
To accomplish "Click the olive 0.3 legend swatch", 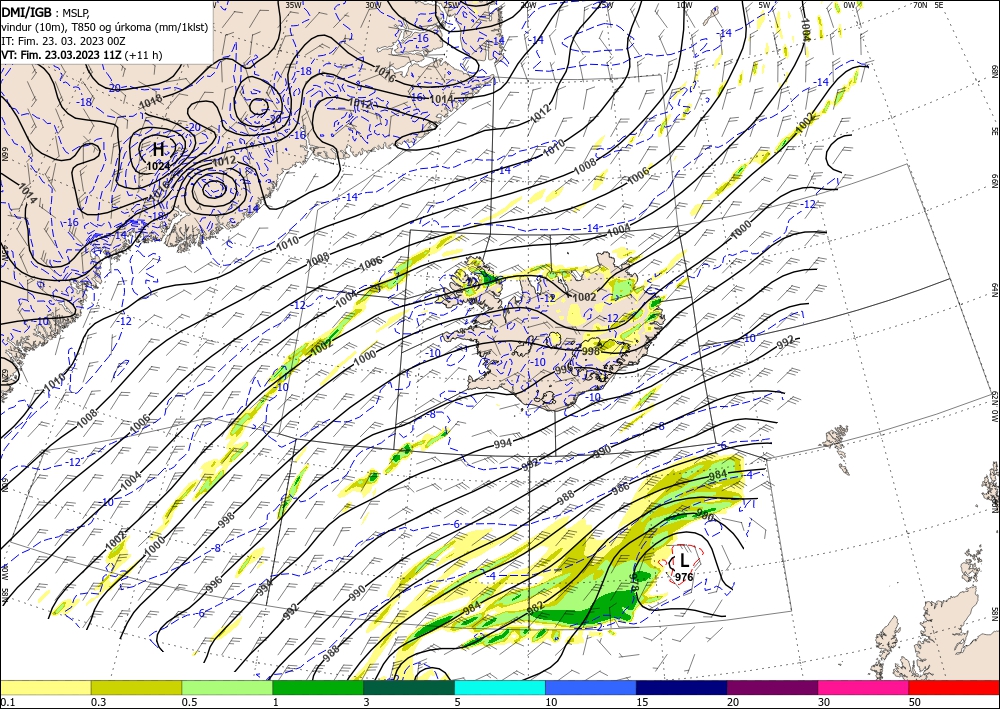I will point(136,688).
